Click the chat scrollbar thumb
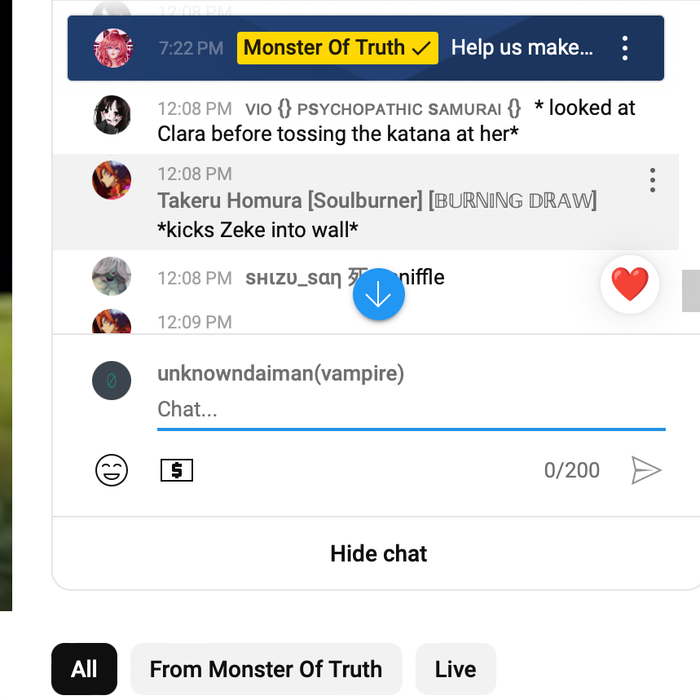Screen dimensions: 700x700 tap(690, 290)
